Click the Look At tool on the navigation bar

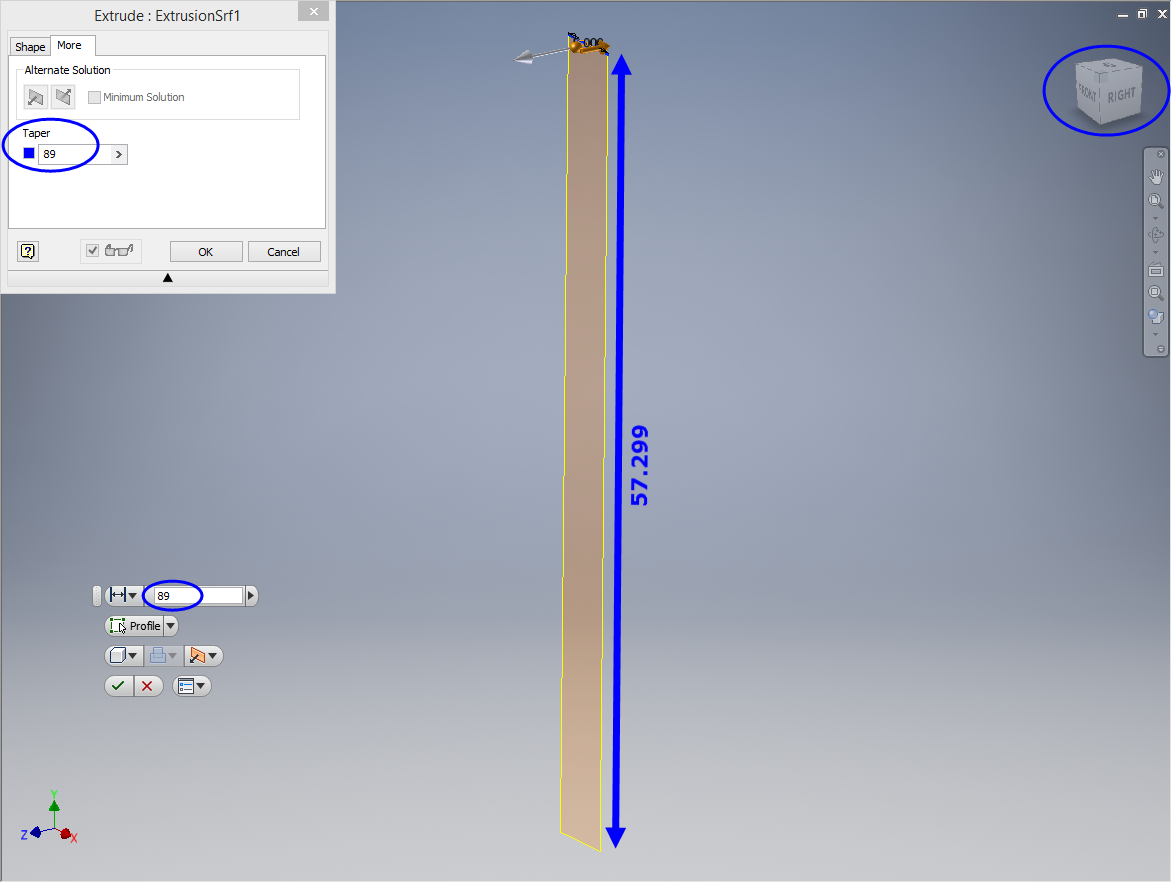coord(1156,269)
